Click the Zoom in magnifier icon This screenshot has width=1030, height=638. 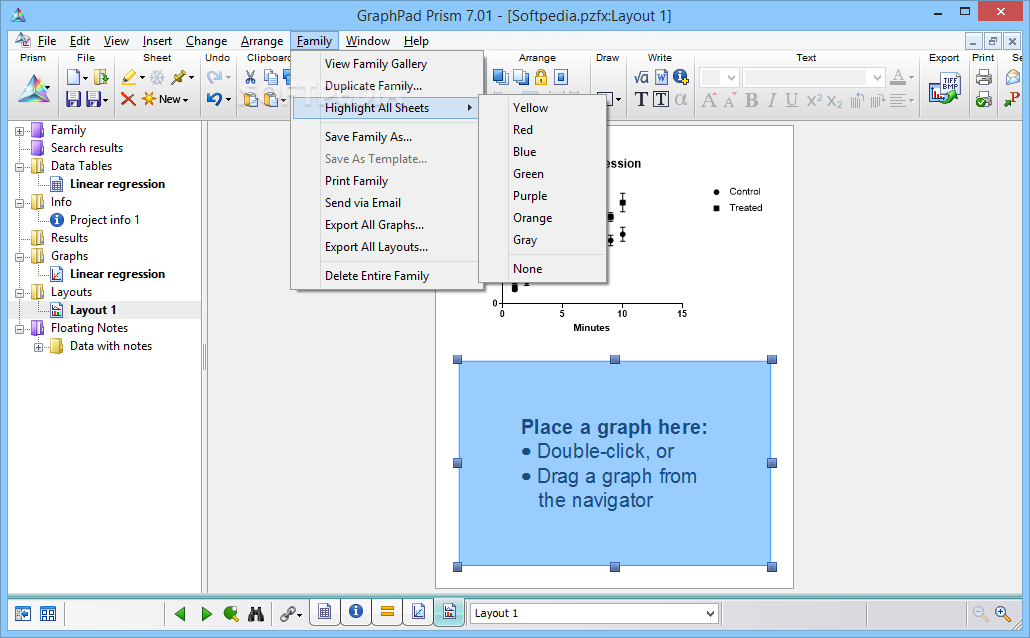(x=1002, y=614)
